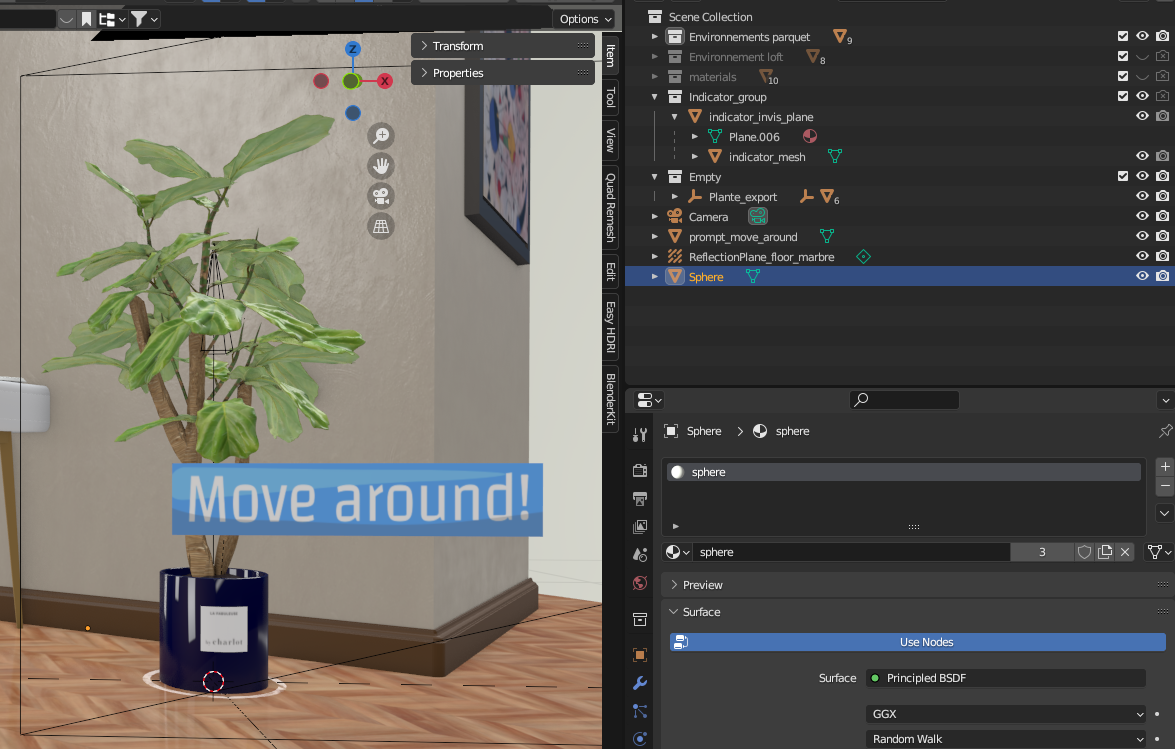Uncheck Environnements parquet collection checkbox
Image resolution: width=1175 pixels, height=749 pixels.
point(1123,36)
